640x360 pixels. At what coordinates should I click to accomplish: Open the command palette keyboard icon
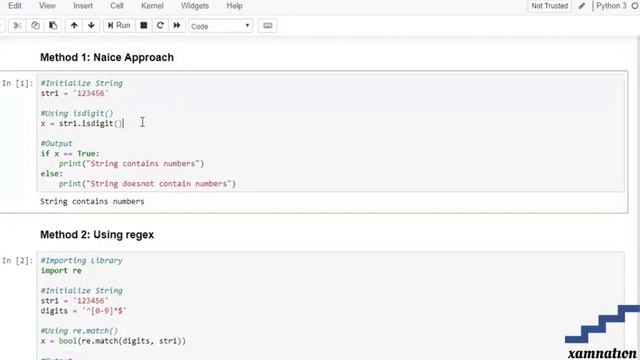tap(268, 26)
